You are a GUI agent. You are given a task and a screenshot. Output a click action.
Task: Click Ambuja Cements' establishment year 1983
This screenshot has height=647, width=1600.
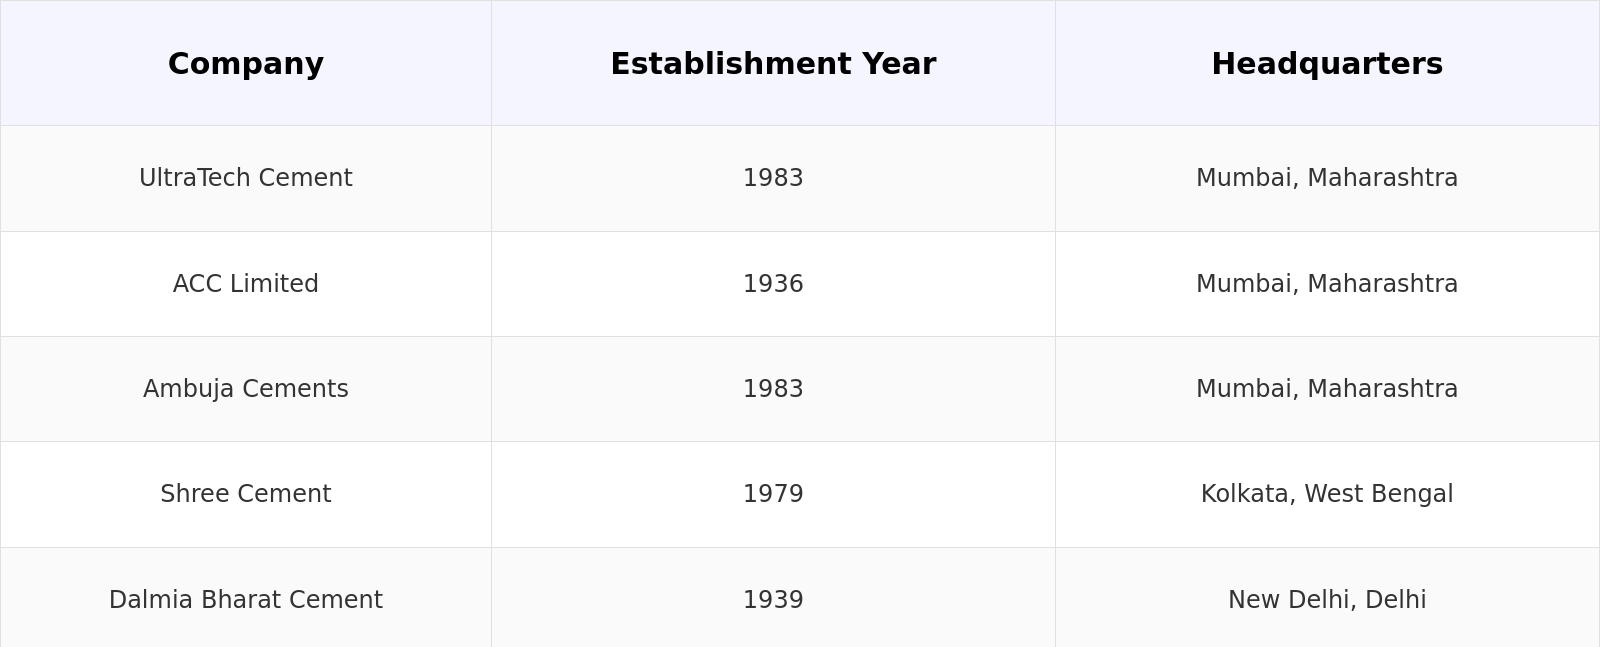tap(772, 389)
